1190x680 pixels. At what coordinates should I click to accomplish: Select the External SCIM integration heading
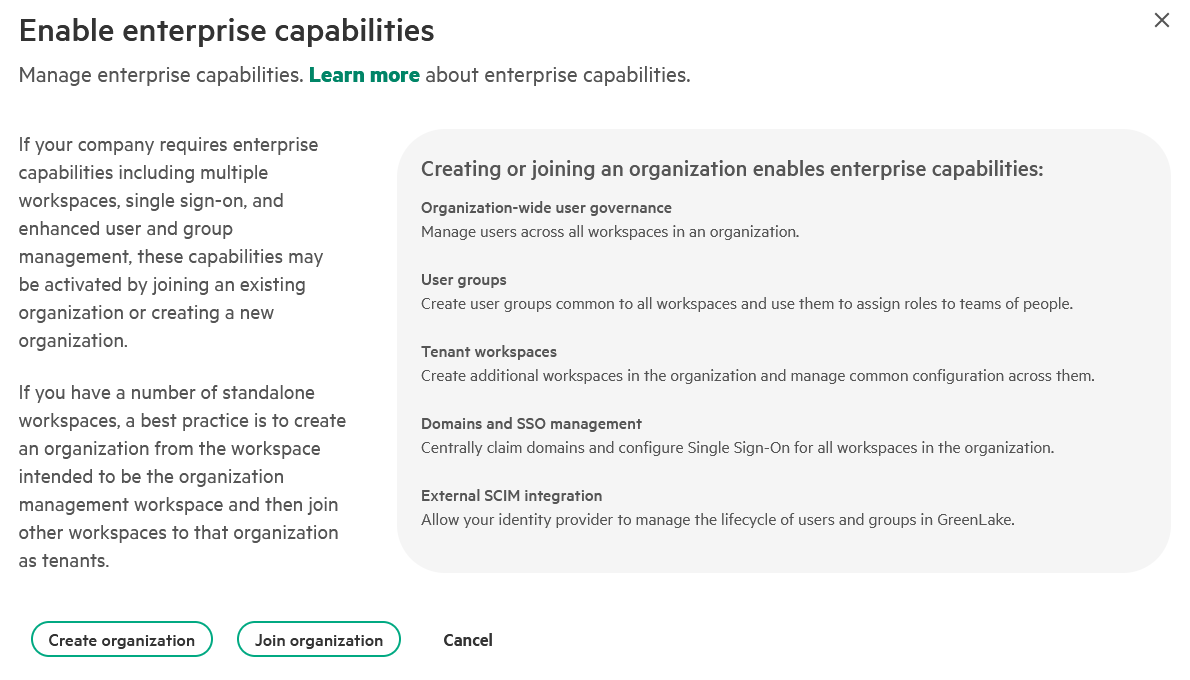pos(511,496)
